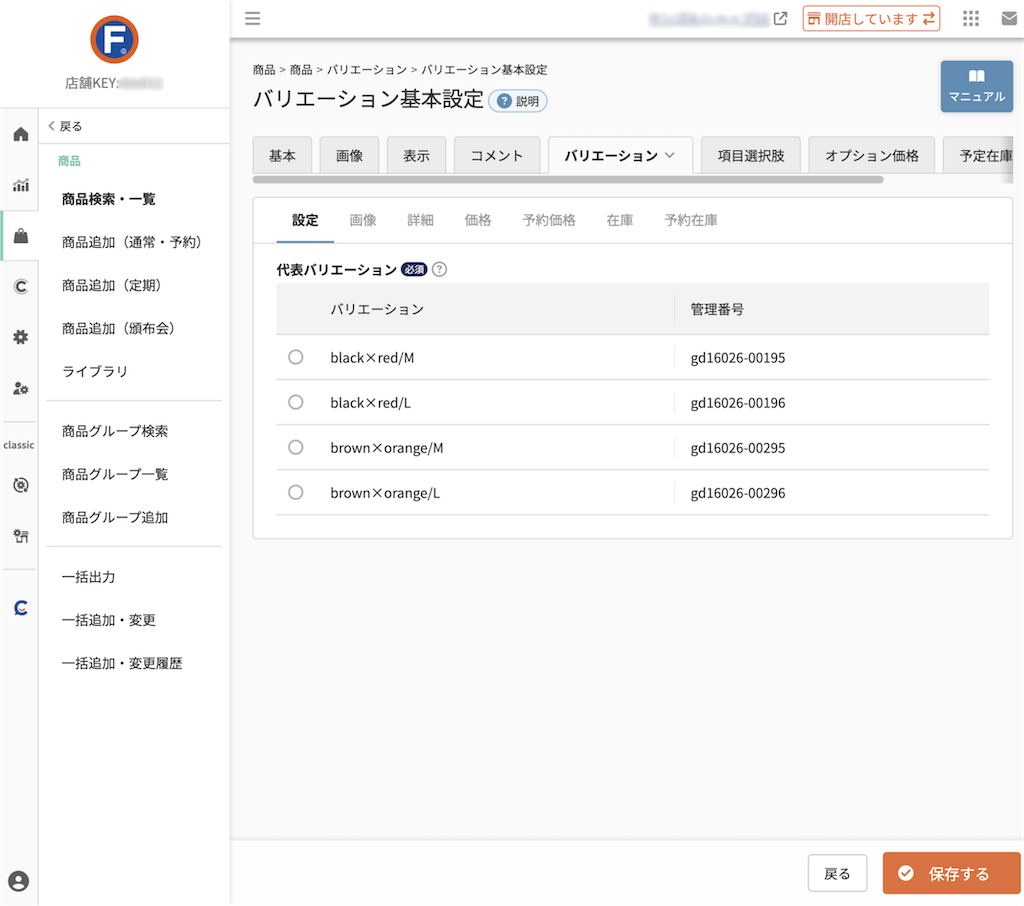Screen dimensions: 1024x906
Task: Select the 画像 sub-tab
Action: [x=362, y=220]
